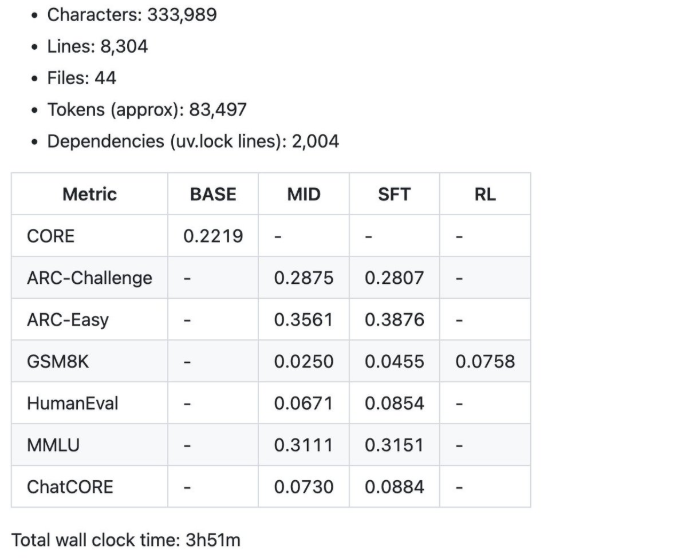
Task: Select the ARC-Easy SFT value 0.3876
Action: pyautogui.click(x=394, y=320)
